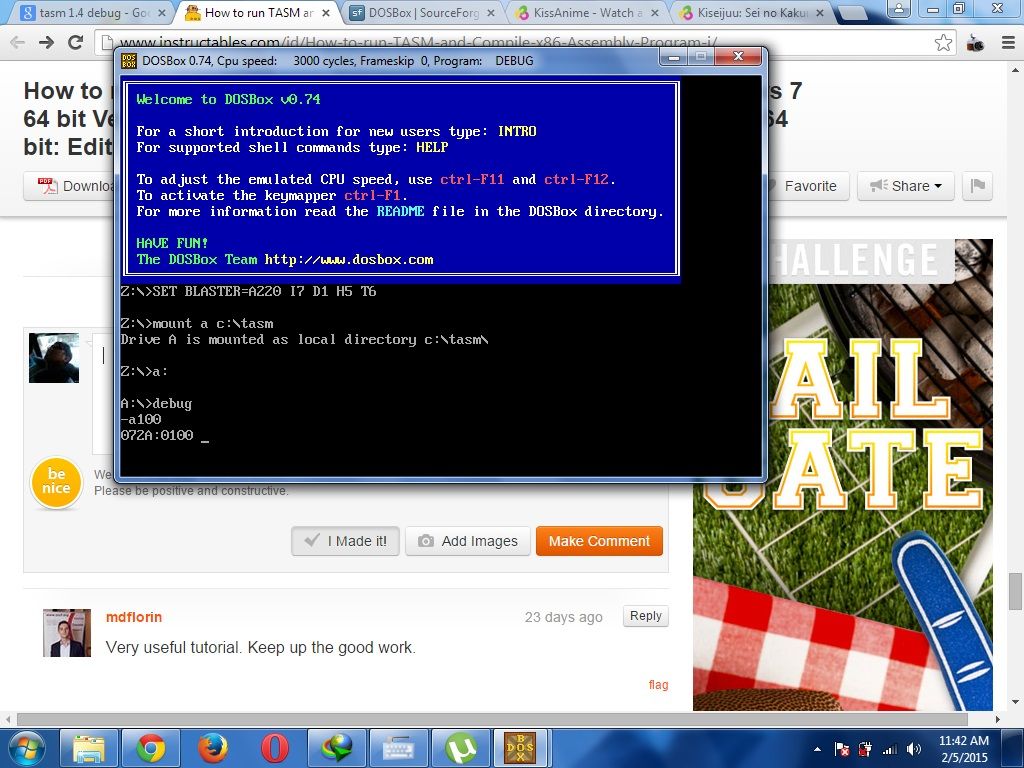Start Opera browser from the taskbar
The image size is (1024, 768).
pos(276,748)
